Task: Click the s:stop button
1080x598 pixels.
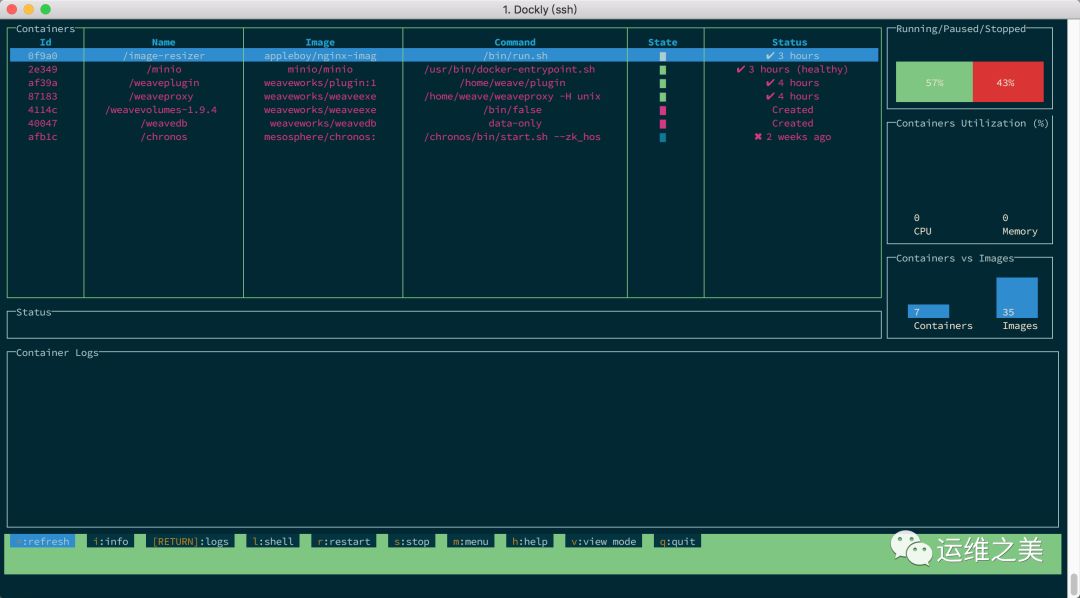Action: pyautogui.click(x=412, y=542)
